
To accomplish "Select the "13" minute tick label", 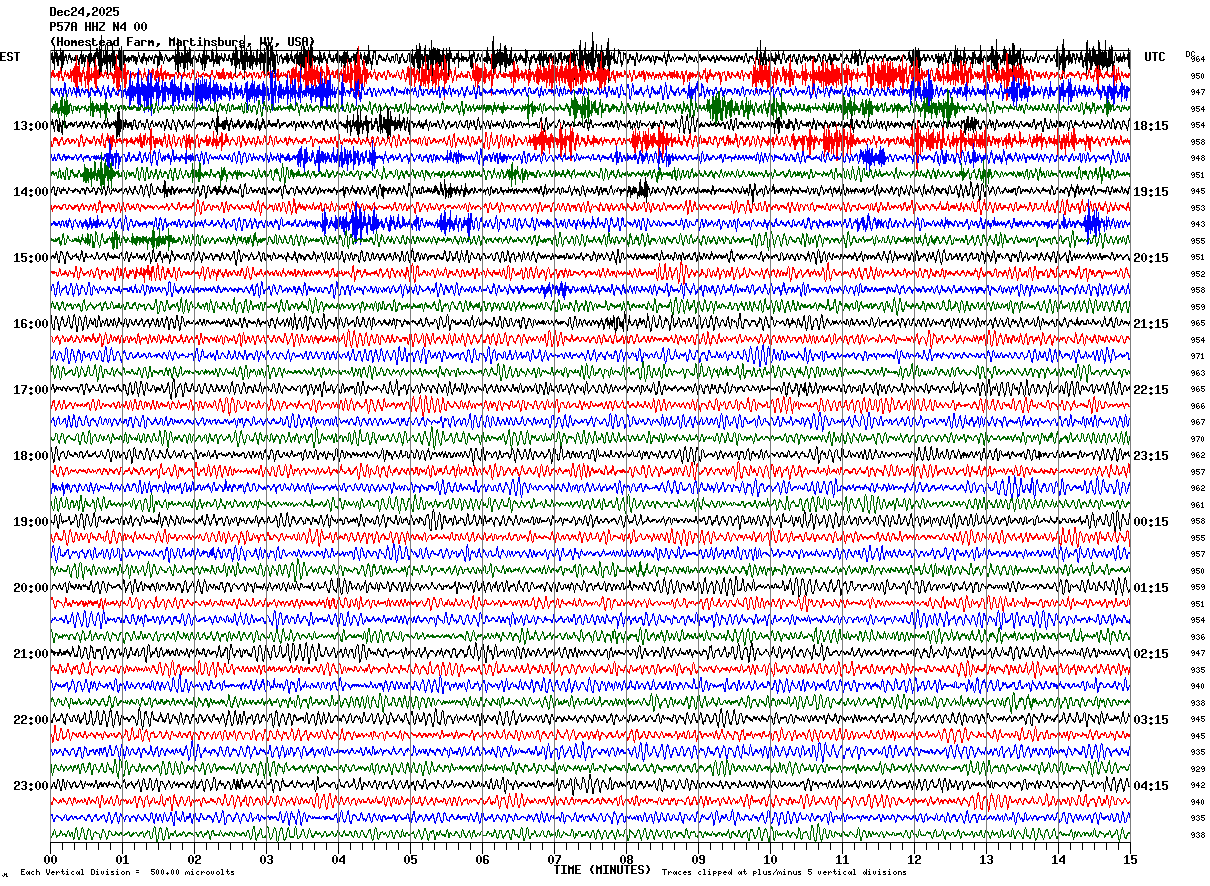I will 986,859.
